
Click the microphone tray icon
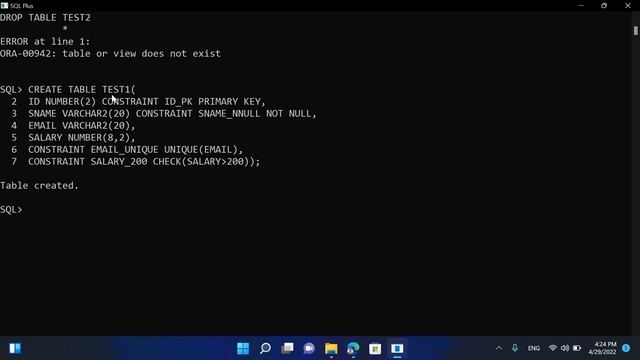click(x=515, y=348)
